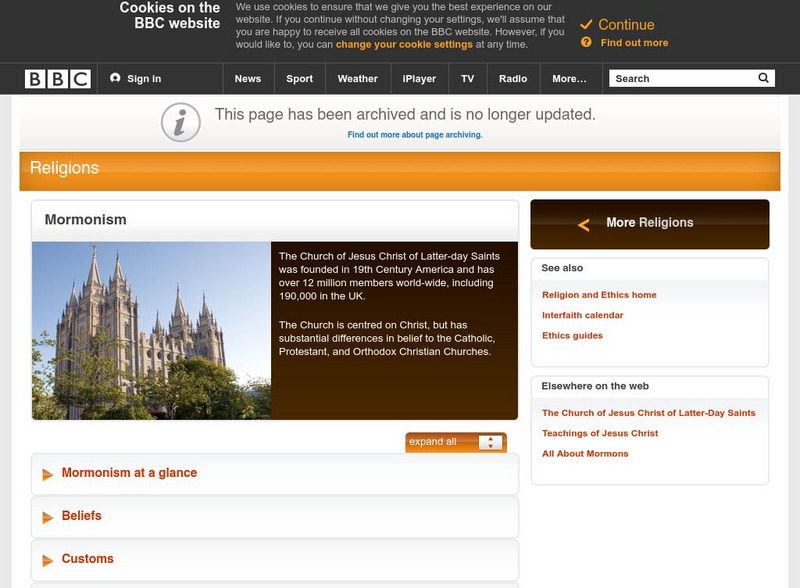Open Find out more about page archiving

(x=415, y=135)
